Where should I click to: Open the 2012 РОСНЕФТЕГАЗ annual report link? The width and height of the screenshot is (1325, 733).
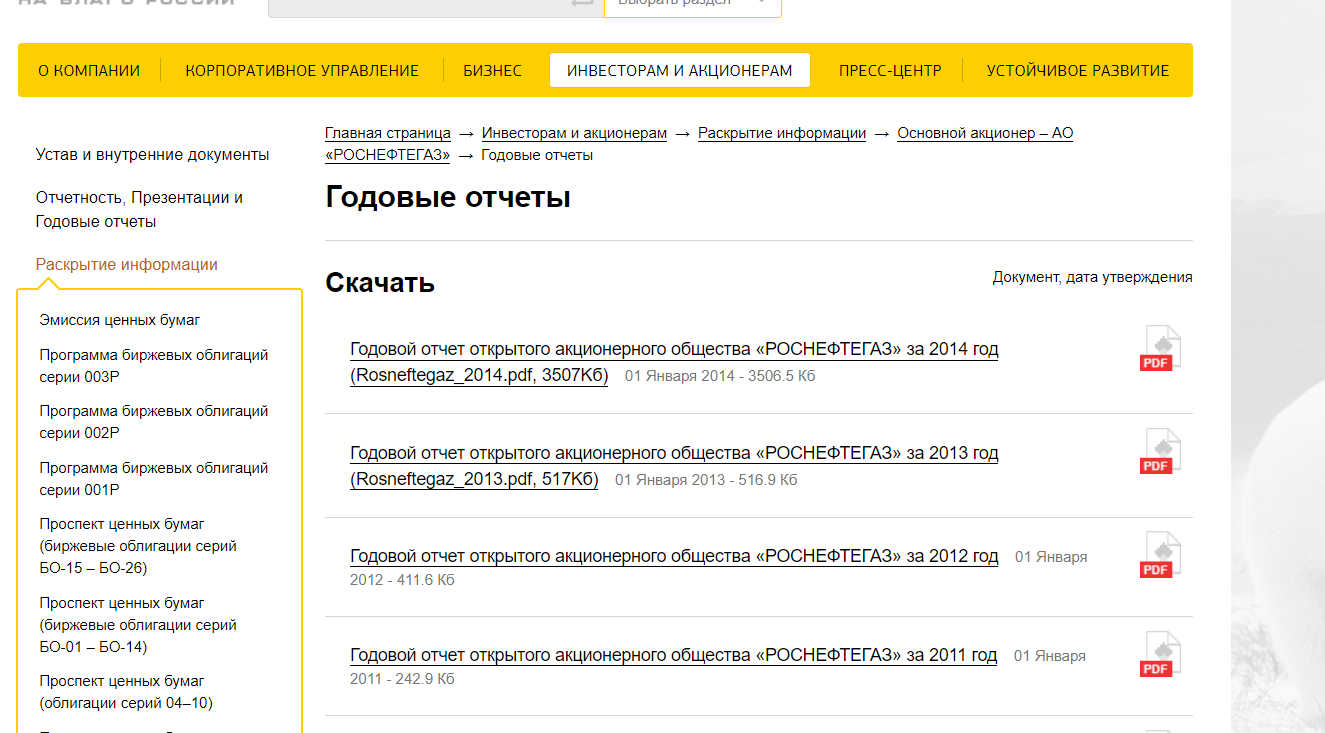click(x=673, y=556)
